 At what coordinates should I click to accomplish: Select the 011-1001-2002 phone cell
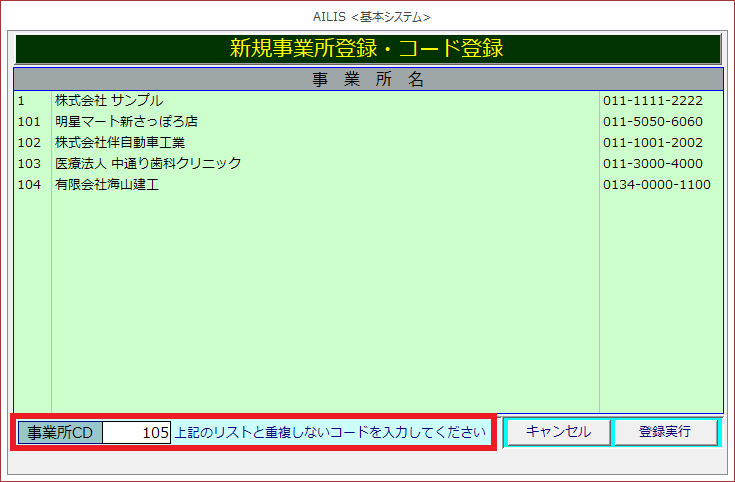coord(652,143)
